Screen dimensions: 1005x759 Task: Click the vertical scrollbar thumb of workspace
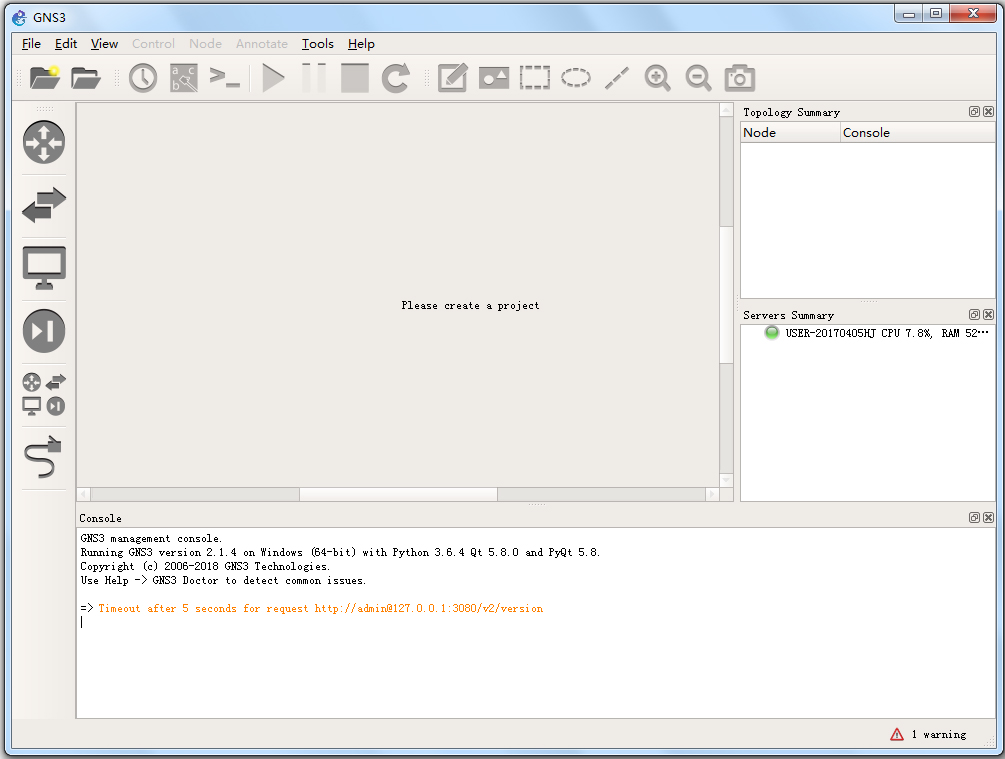tap(726, 295)
